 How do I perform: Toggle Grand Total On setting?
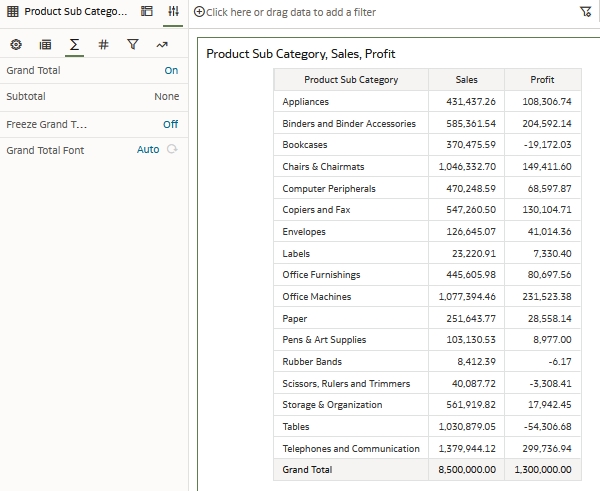[171, 71]
